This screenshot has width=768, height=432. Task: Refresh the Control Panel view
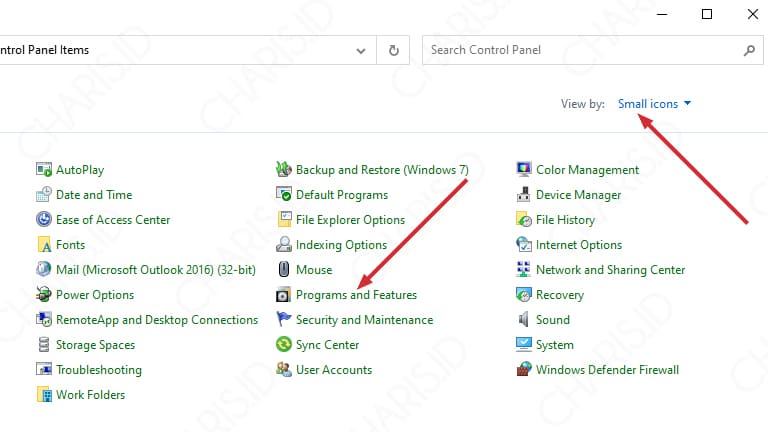click(x=393, y=50)
